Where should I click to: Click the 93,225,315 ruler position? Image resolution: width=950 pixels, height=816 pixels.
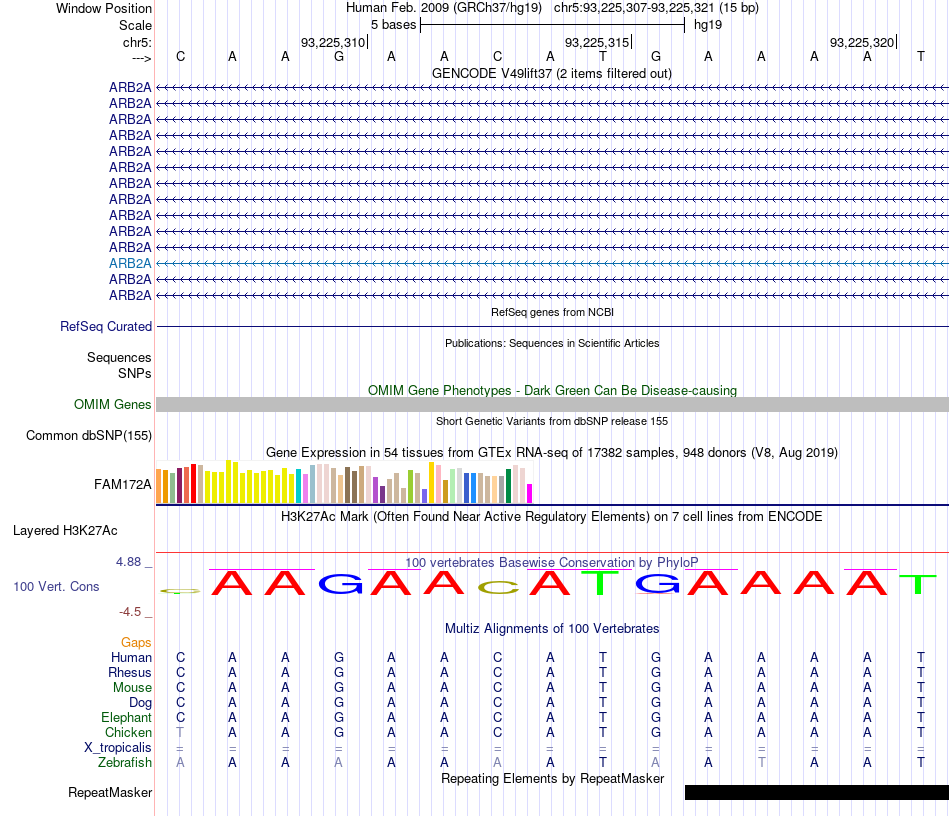coord(597,42)
